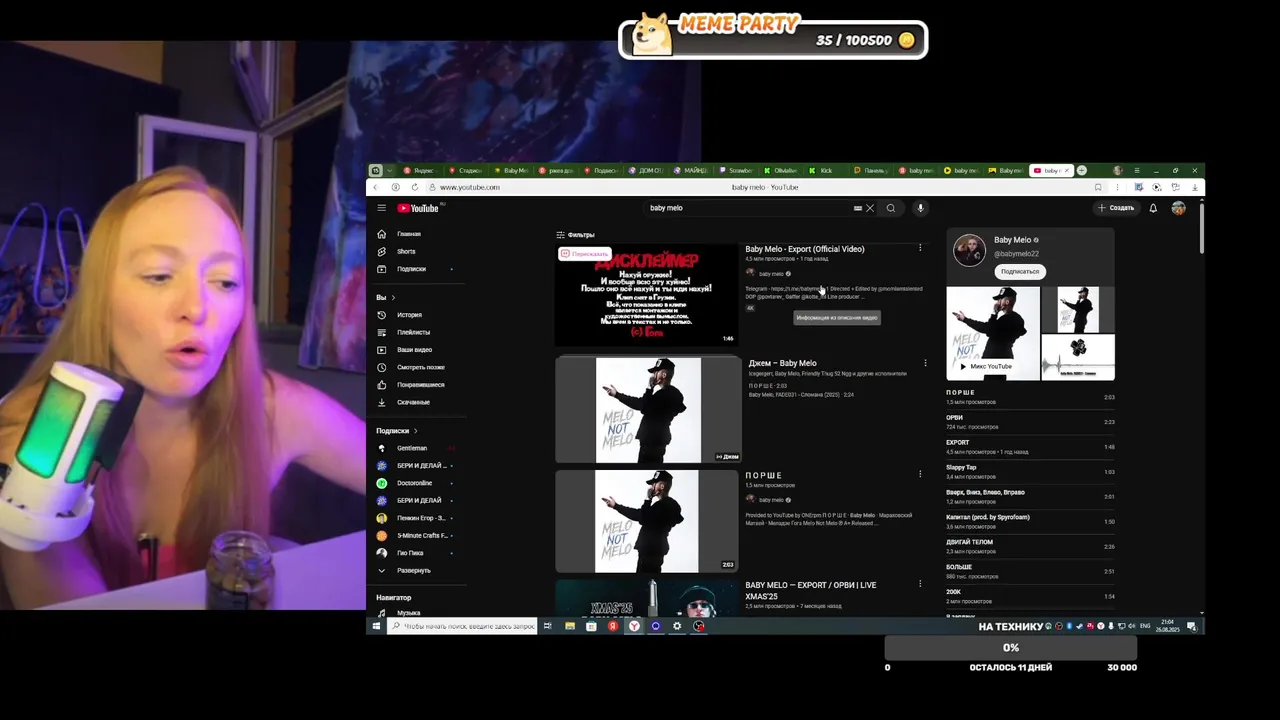1280x720 pixels.
Task: Open the Doctoronline channel subscription
Action: pyautogui.click(x=414, y=483)
